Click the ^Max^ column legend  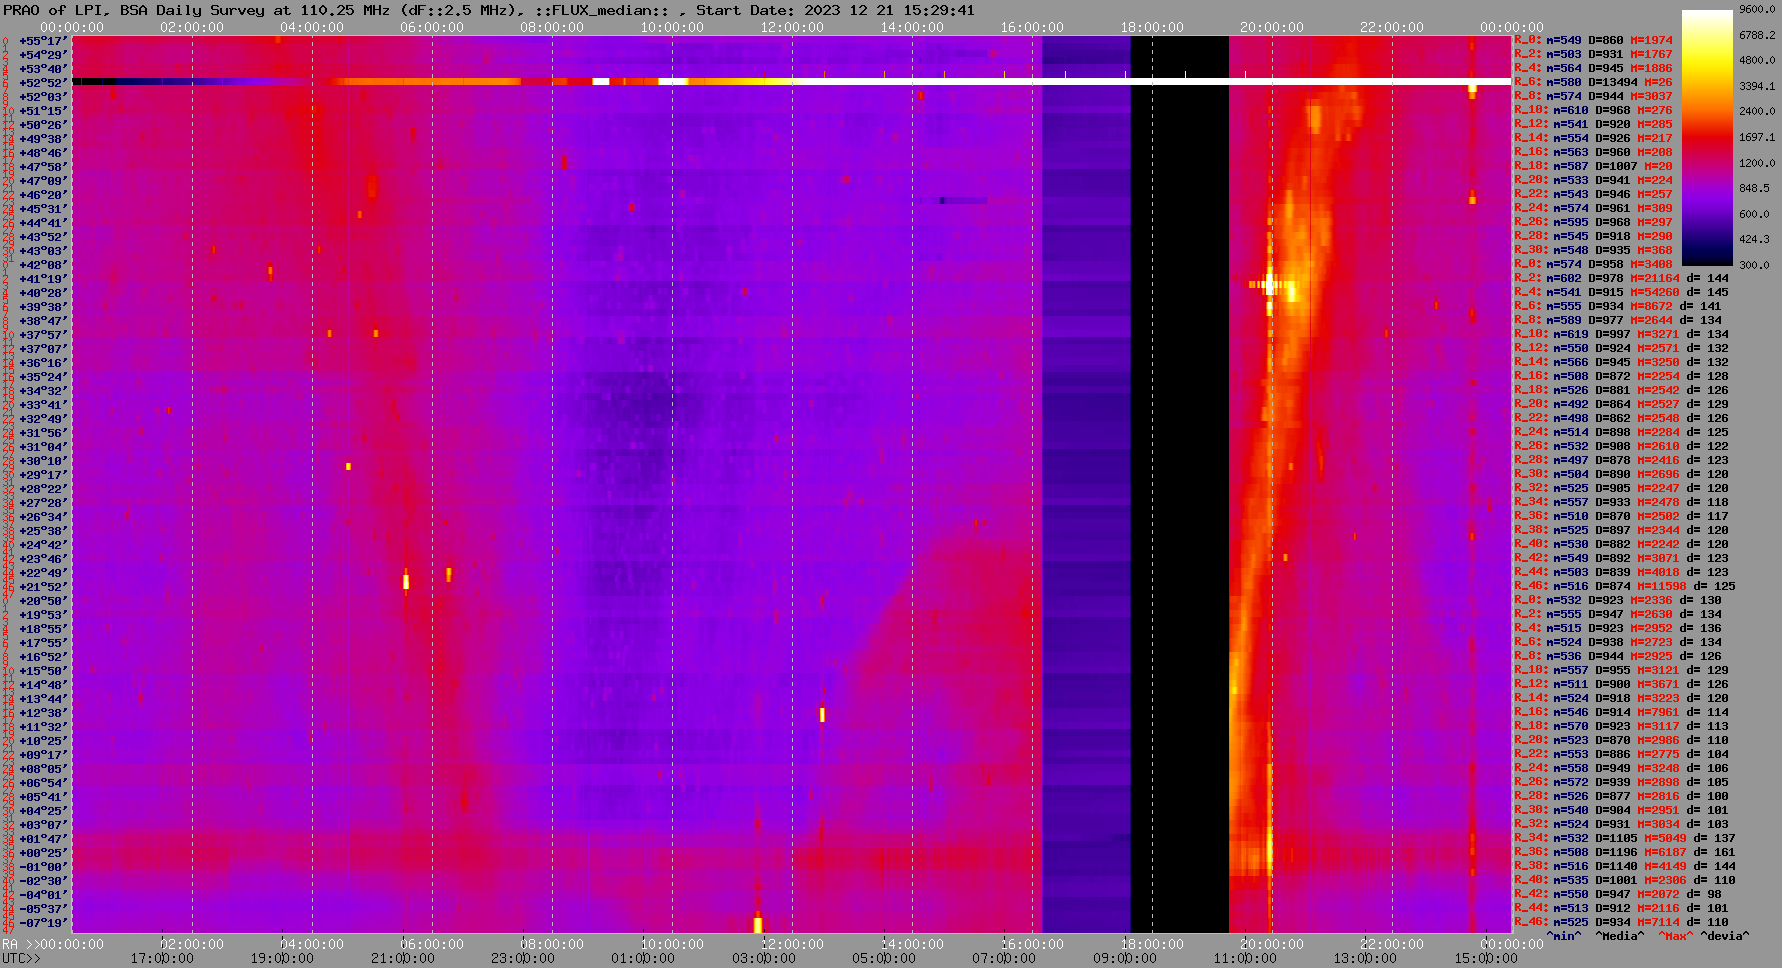tap(1676, 936)
